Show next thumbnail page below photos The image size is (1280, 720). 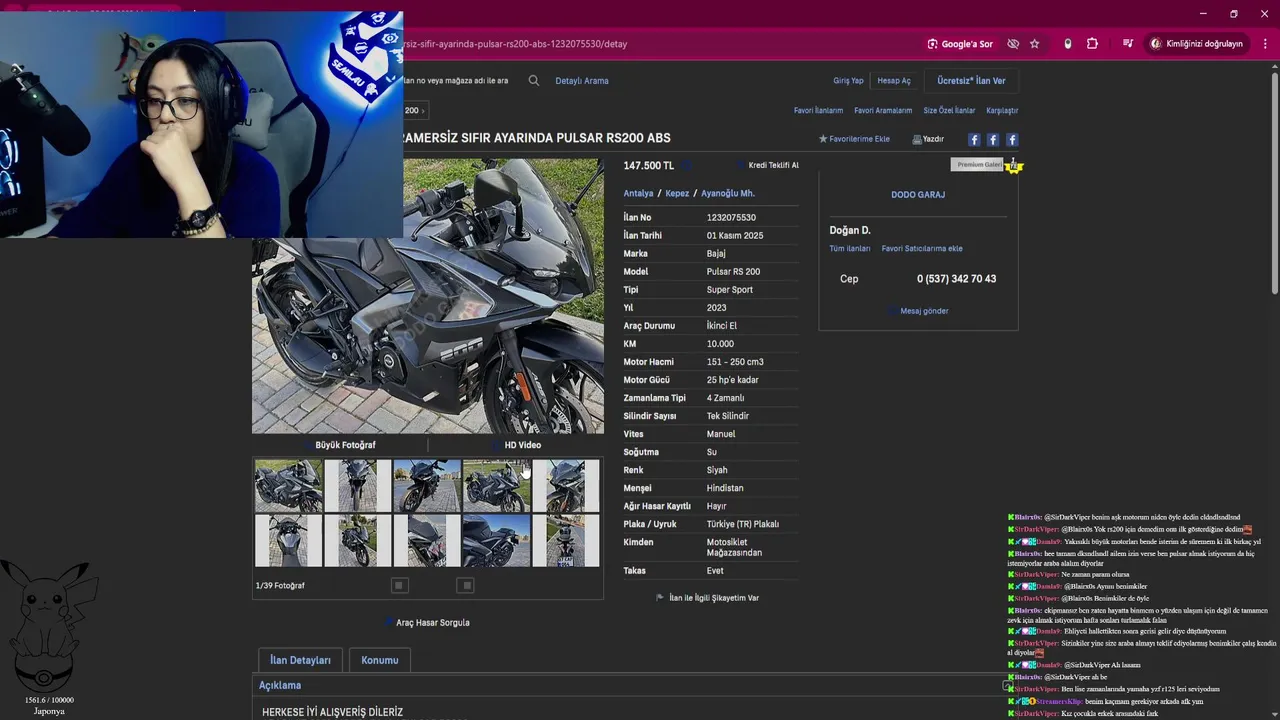pyautogui.click(x=465, y=585)
